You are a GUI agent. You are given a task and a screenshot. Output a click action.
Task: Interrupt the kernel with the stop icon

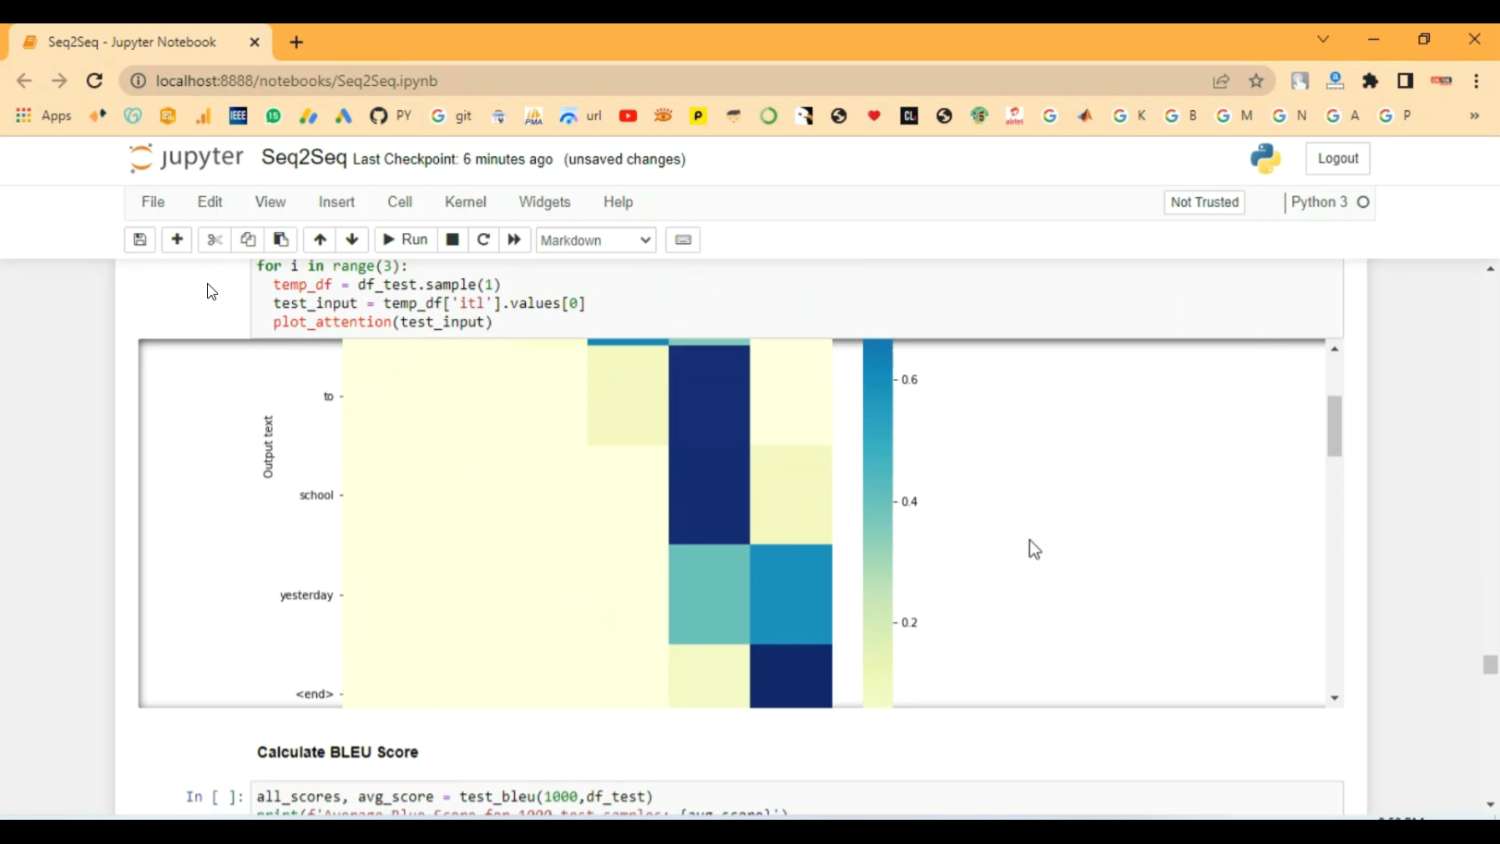point(451,239)
